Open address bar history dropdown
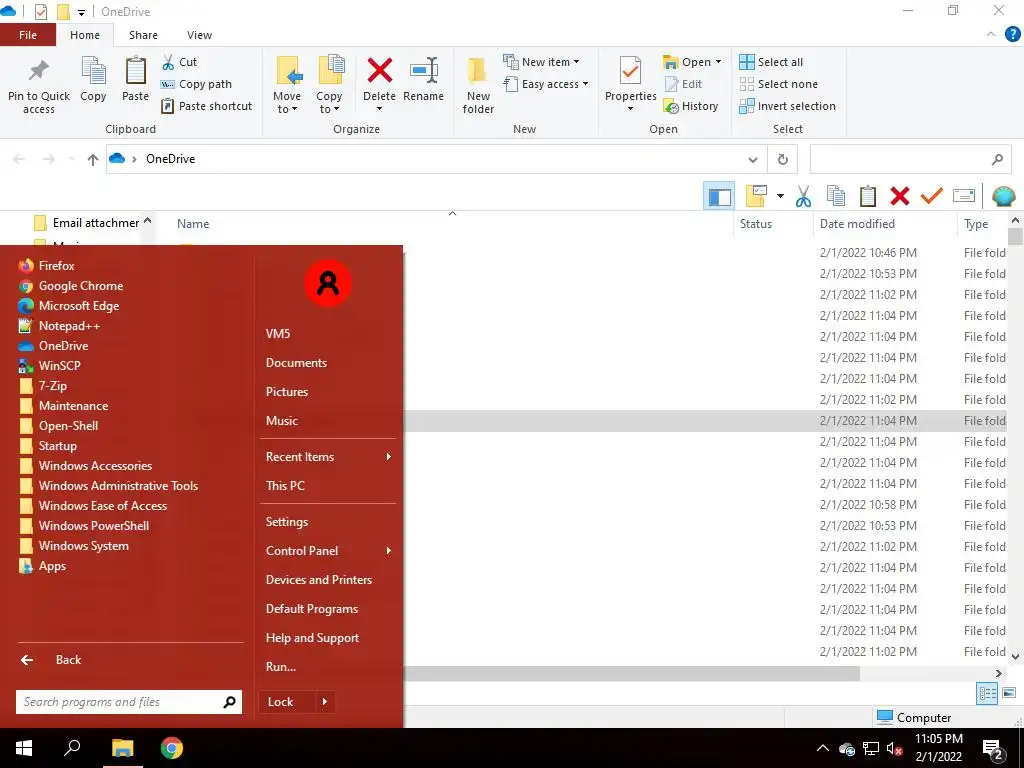Image resolution: width=1024 pixels, height=768 pixels. [x=753, y=159]
